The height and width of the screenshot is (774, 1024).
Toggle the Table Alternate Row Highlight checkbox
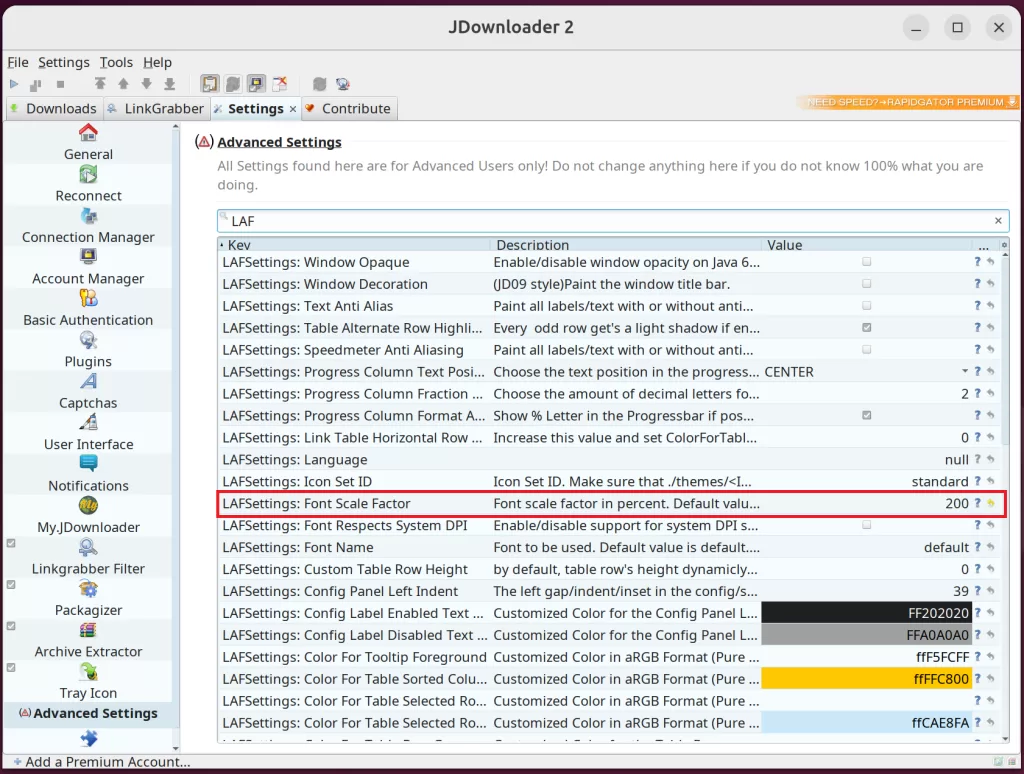click(x=866, y=328)
